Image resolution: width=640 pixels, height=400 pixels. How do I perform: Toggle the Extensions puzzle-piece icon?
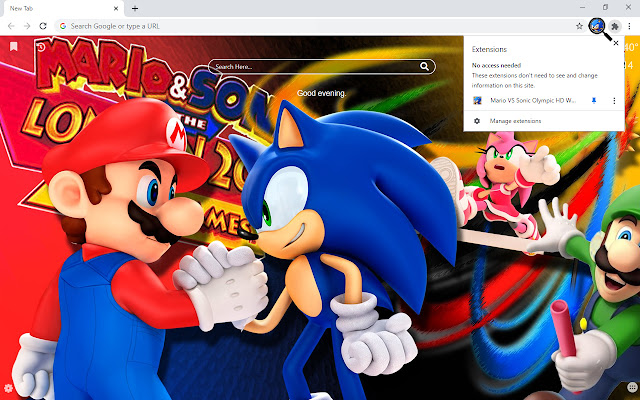coord(615,27)
